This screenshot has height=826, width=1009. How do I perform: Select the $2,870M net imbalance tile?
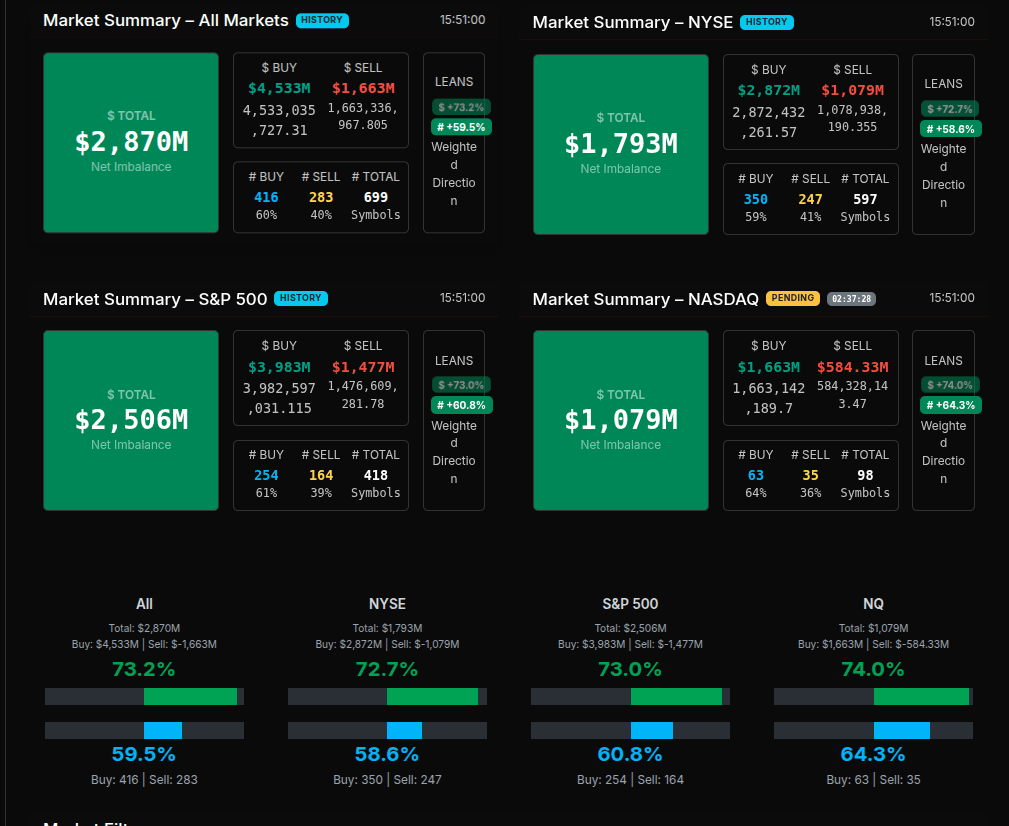(x=131, y=143)
